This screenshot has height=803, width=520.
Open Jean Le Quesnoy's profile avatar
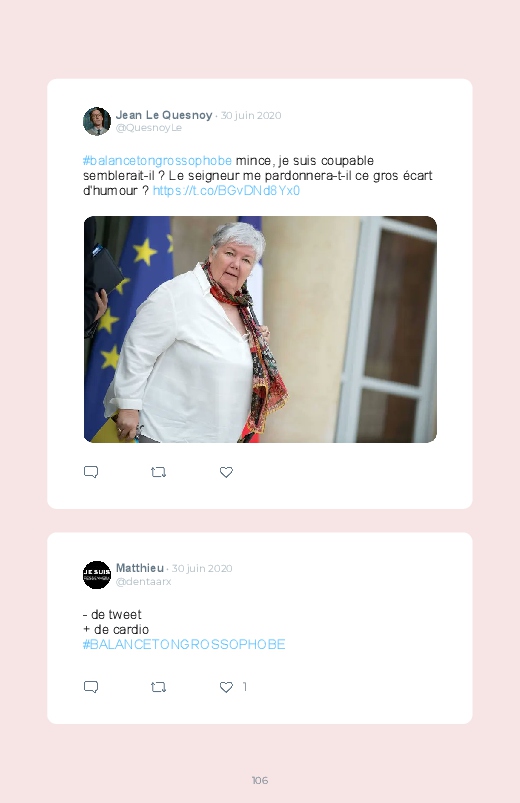[x=97, y=121]
